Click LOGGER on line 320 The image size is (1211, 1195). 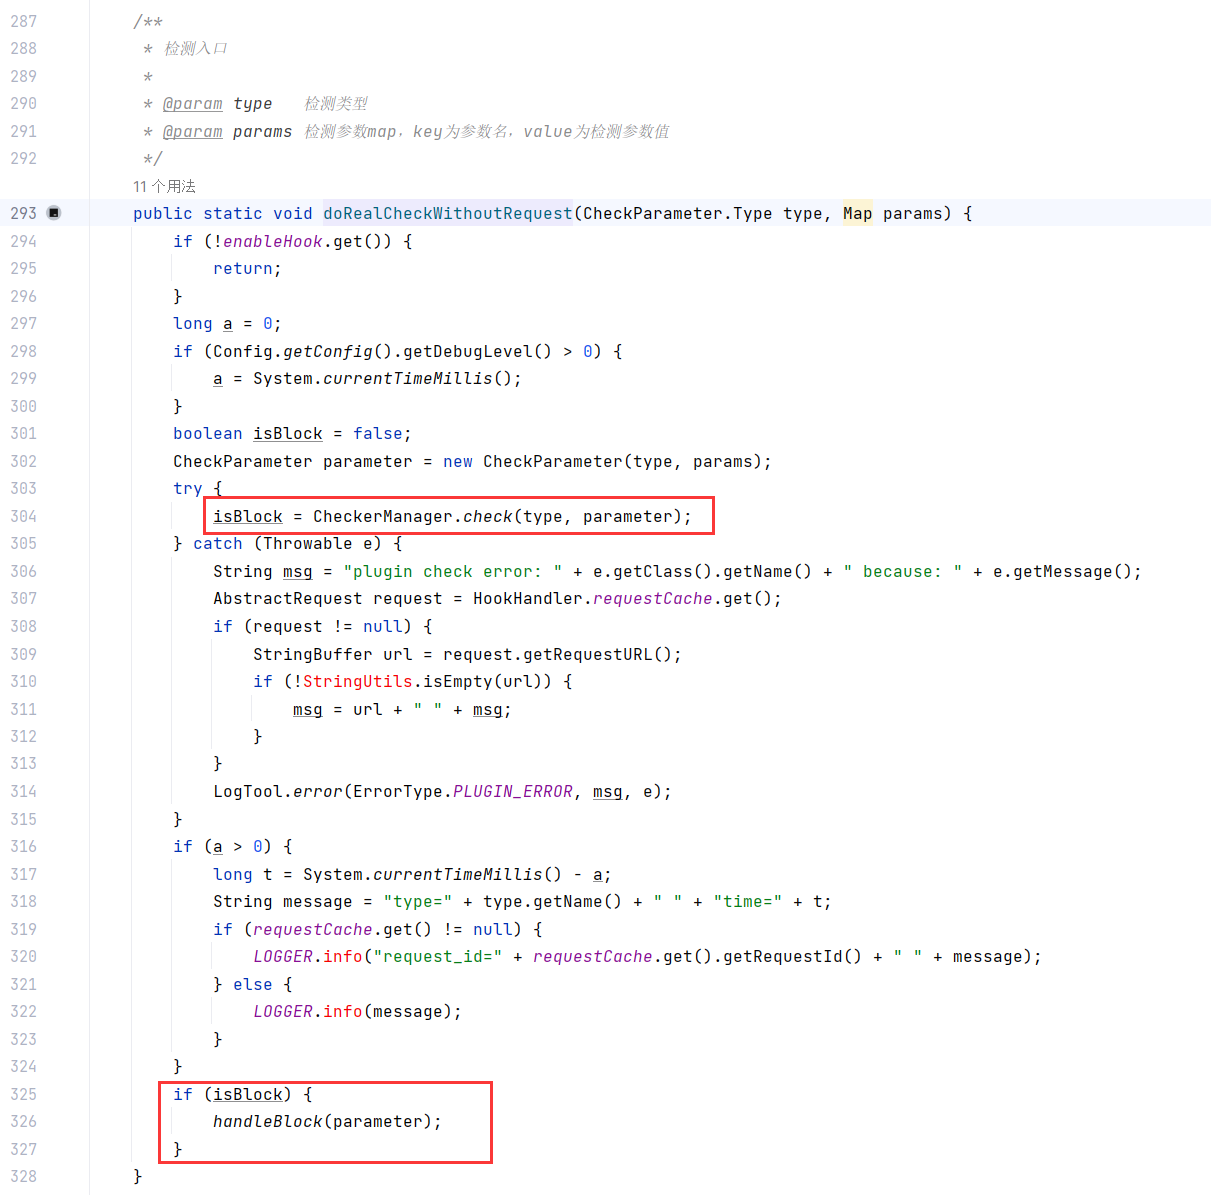(x=283, y=956)
